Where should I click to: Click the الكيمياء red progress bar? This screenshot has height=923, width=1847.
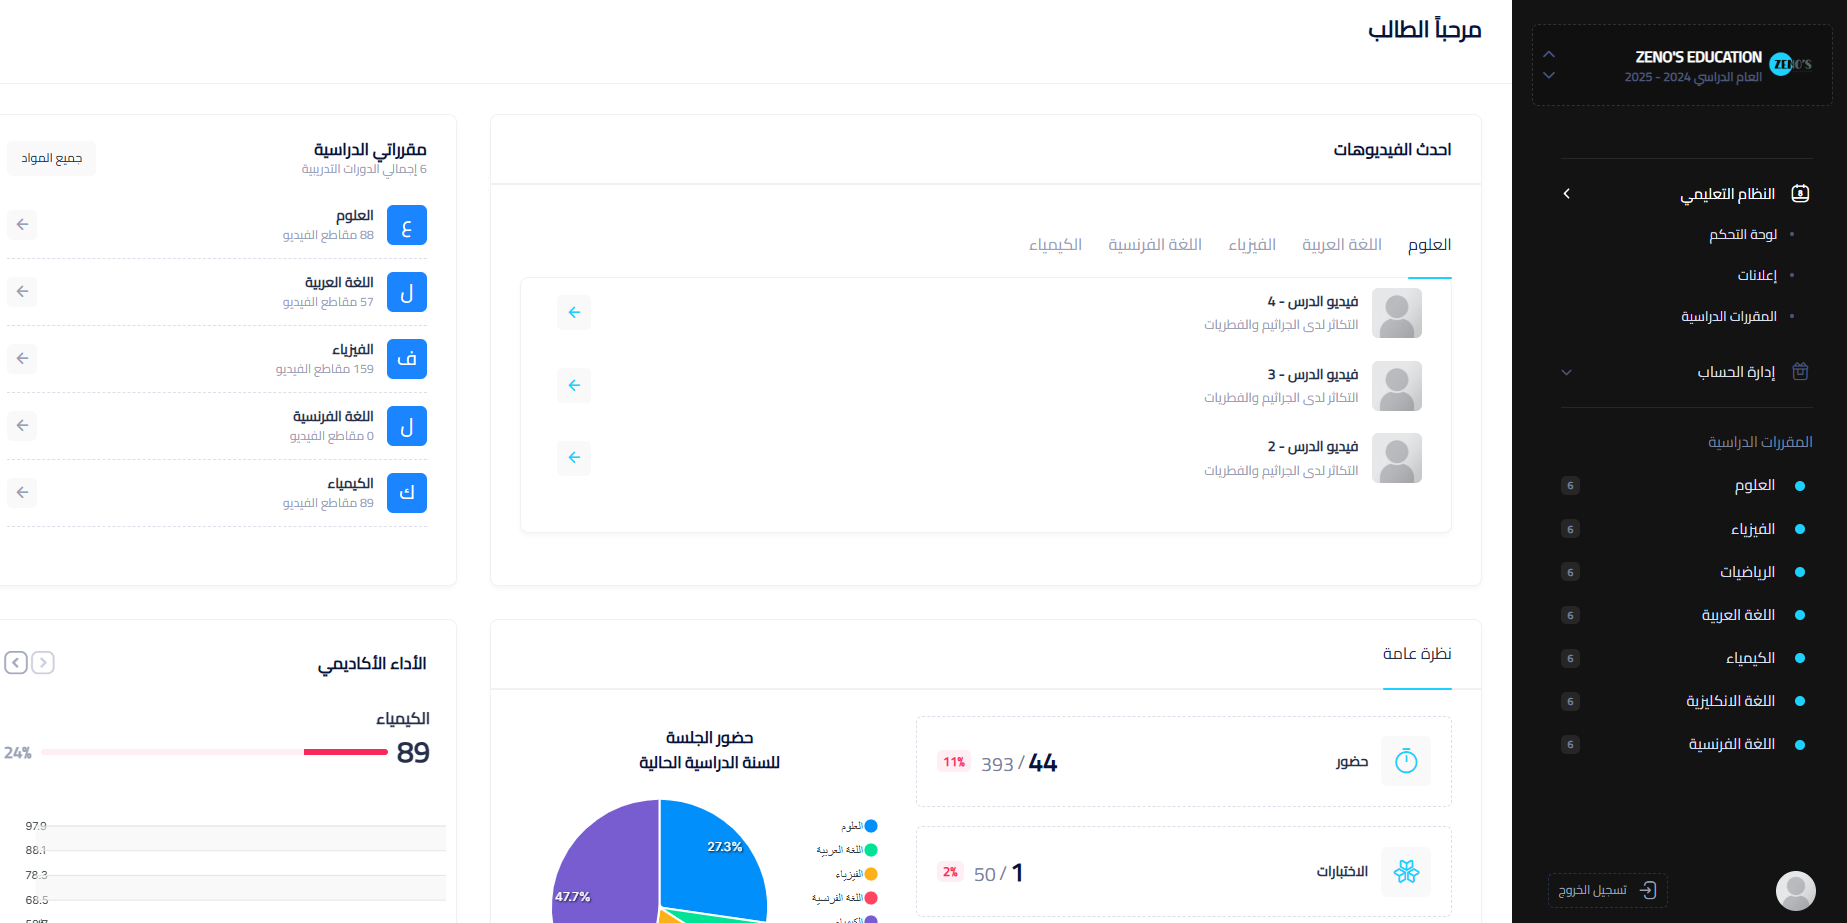tap(345, 752)
